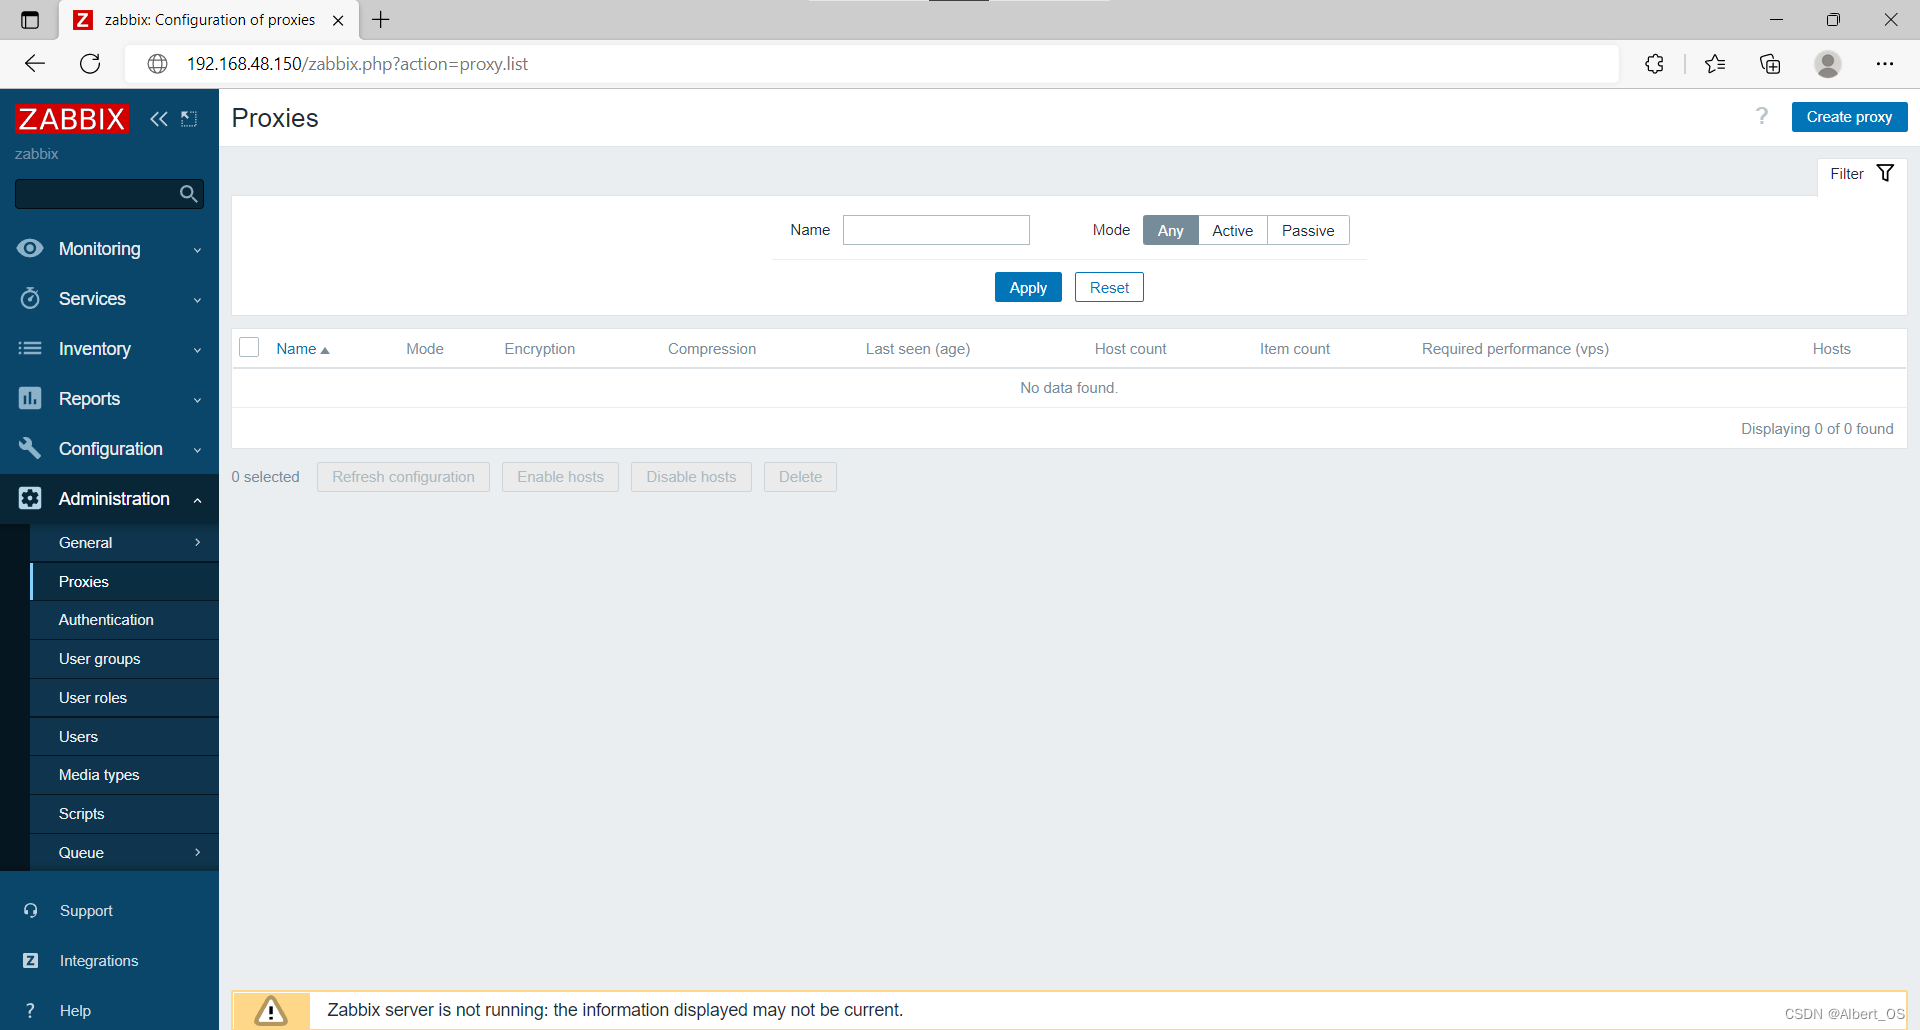Sort the table by Name column
The height and width of the screenshot is (1030, 1920).
point(302,349)
